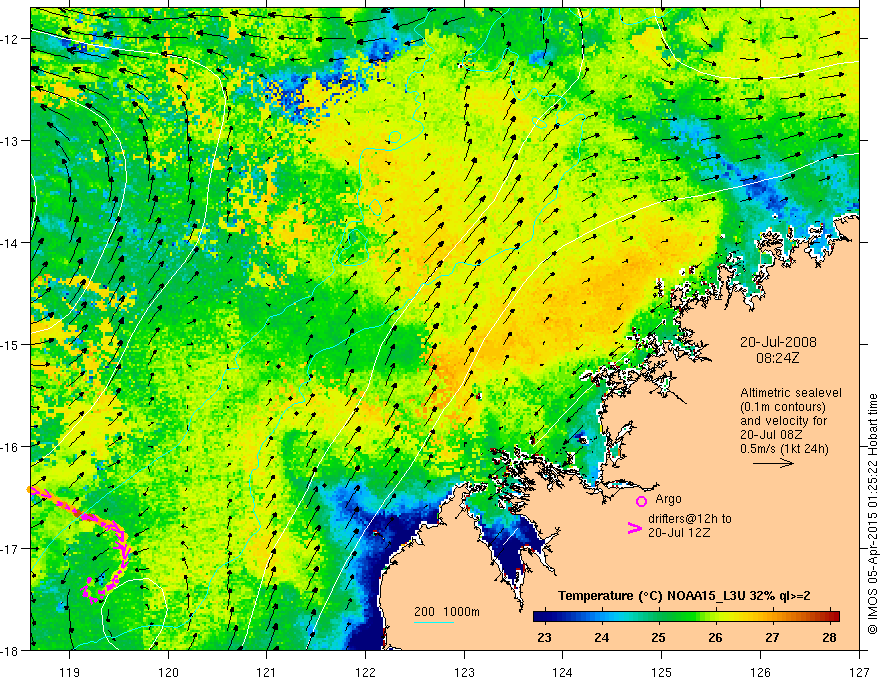Viewport: 880px width, 680px height.
Task: Click the longitude label 120
Action: [168, 672]
